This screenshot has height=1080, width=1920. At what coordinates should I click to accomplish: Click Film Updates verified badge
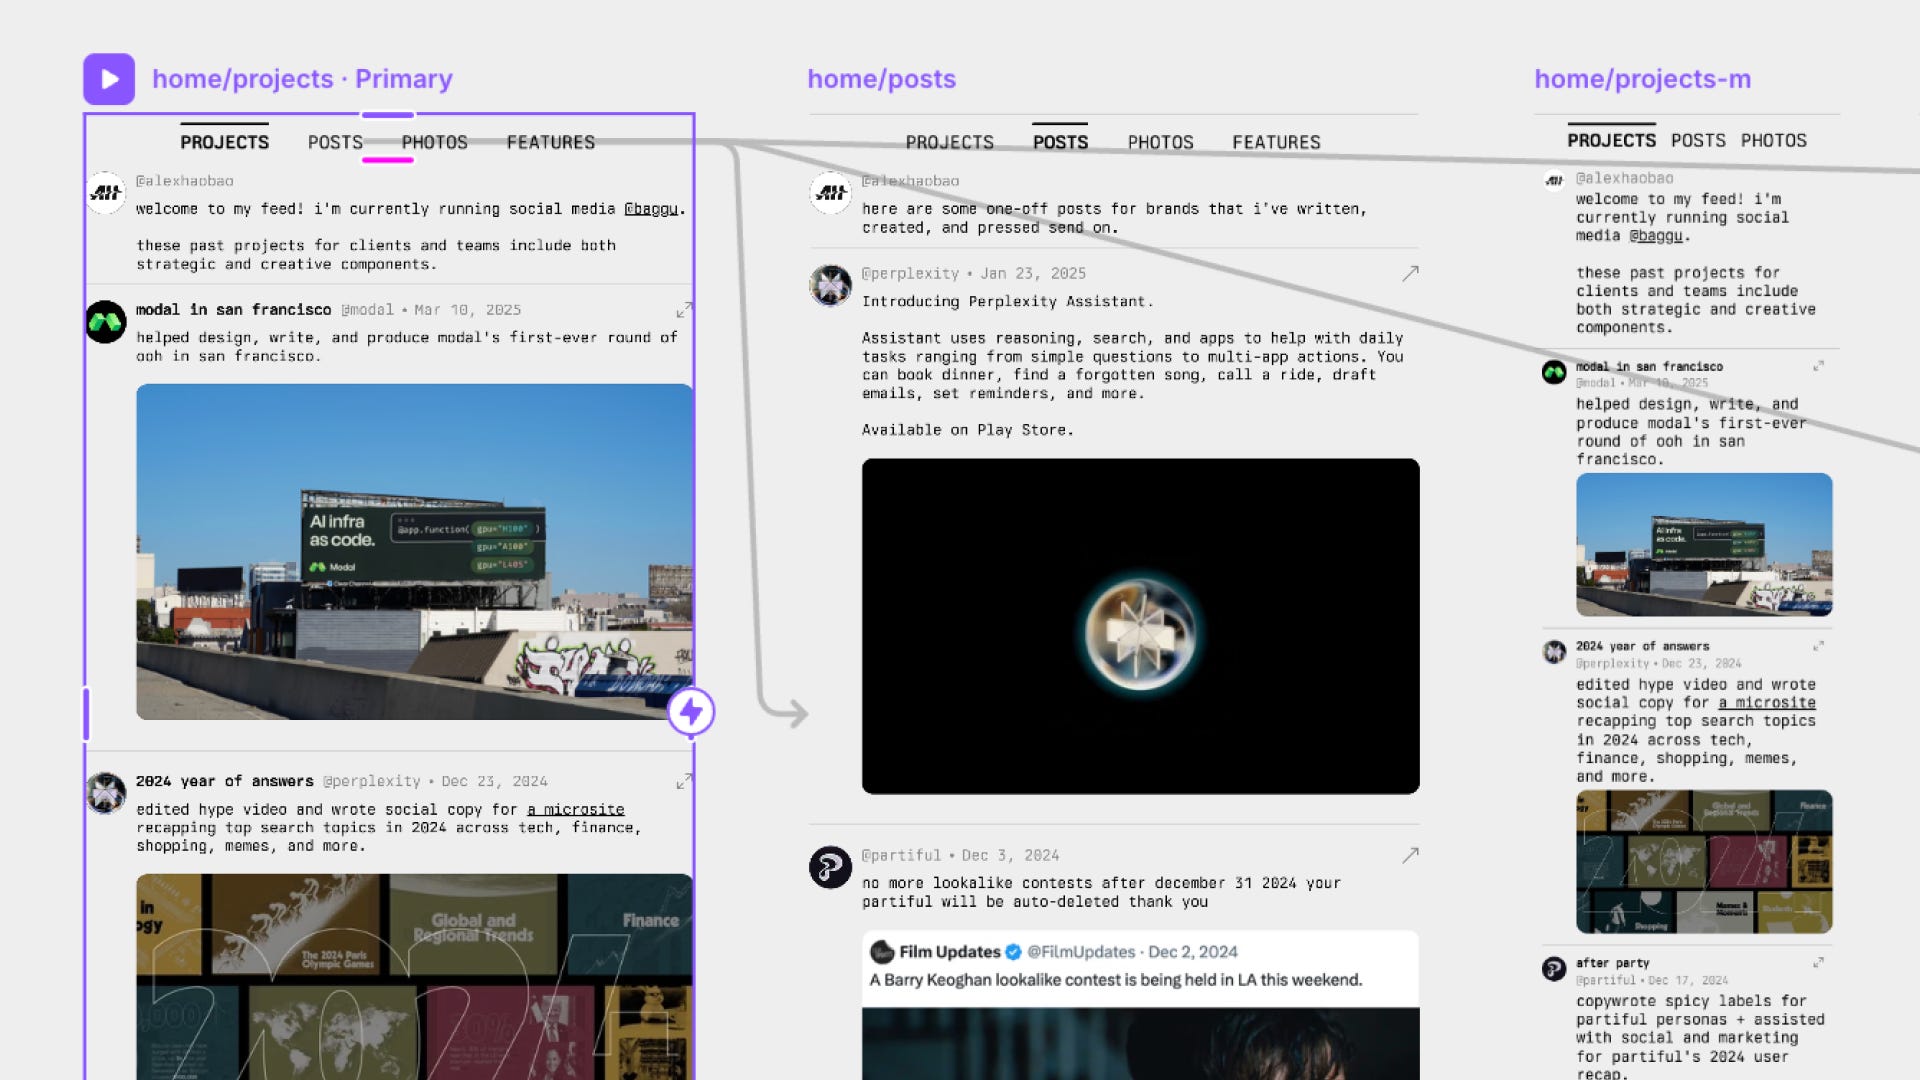pyautogui.click(x=1013, y=952)
